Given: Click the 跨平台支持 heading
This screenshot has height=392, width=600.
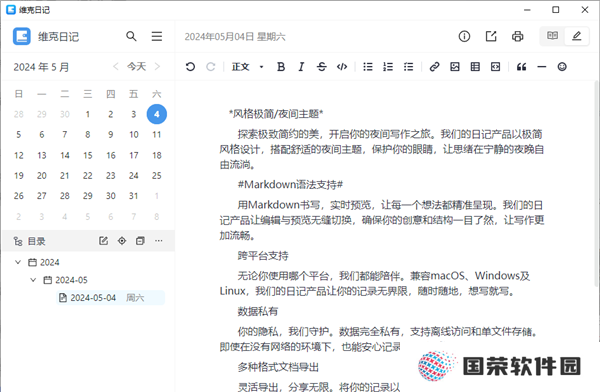Looking at the screenshot, I should pyautogui.click(x=263, y=255).
